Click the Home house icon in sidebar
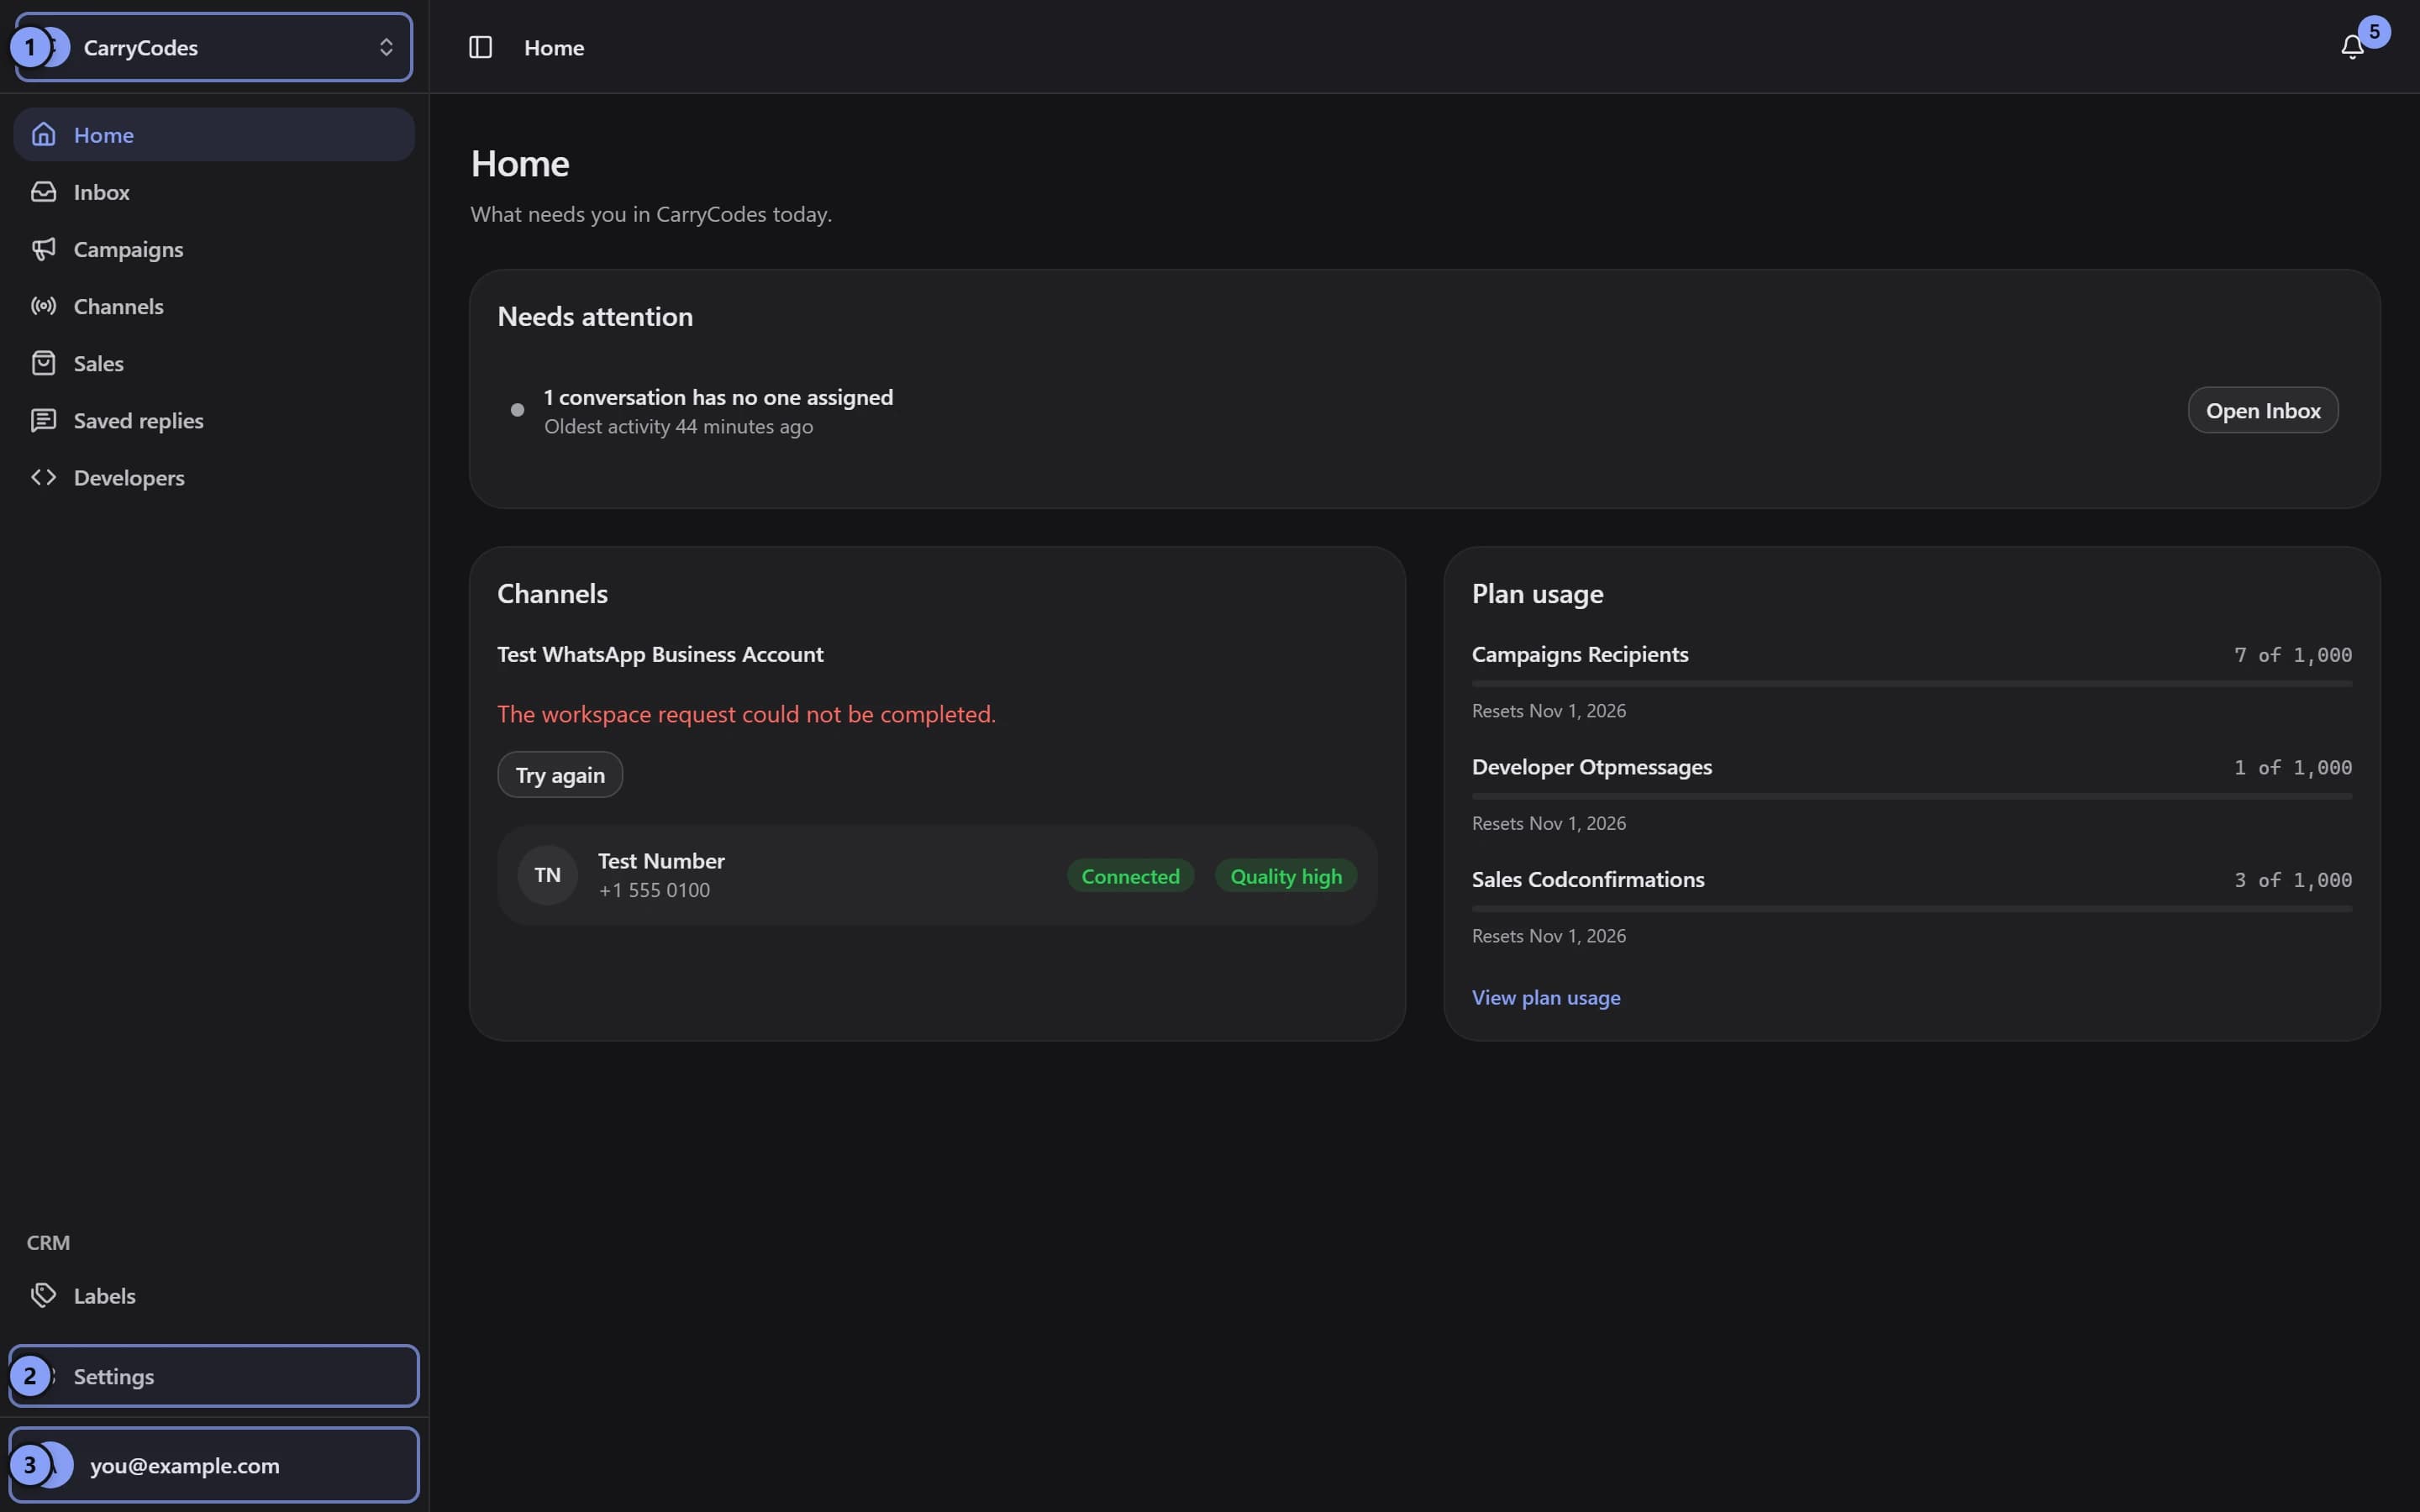The width and height of the screenshot is (2420, 1512). pos(43,134)
